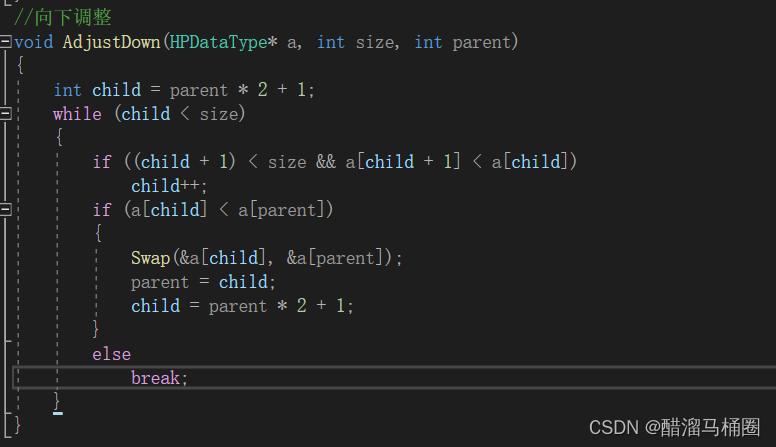Click the HPDataType type name

218,43
